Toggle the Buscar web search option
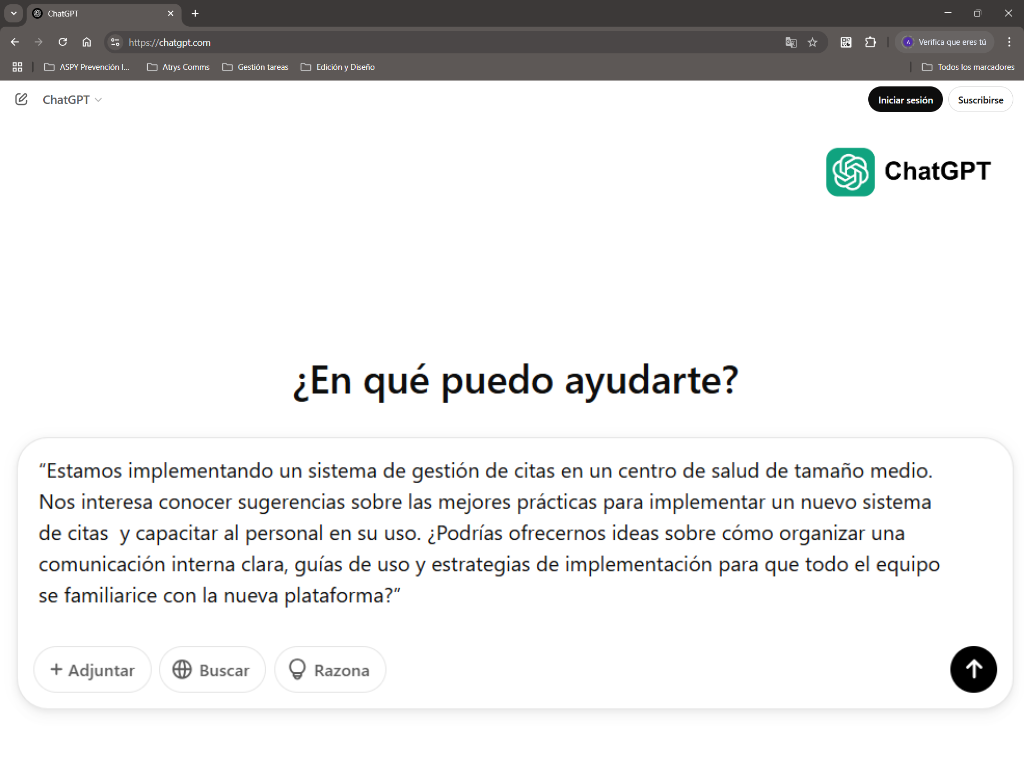1024x768 pixels. click(x=212, y=669)
